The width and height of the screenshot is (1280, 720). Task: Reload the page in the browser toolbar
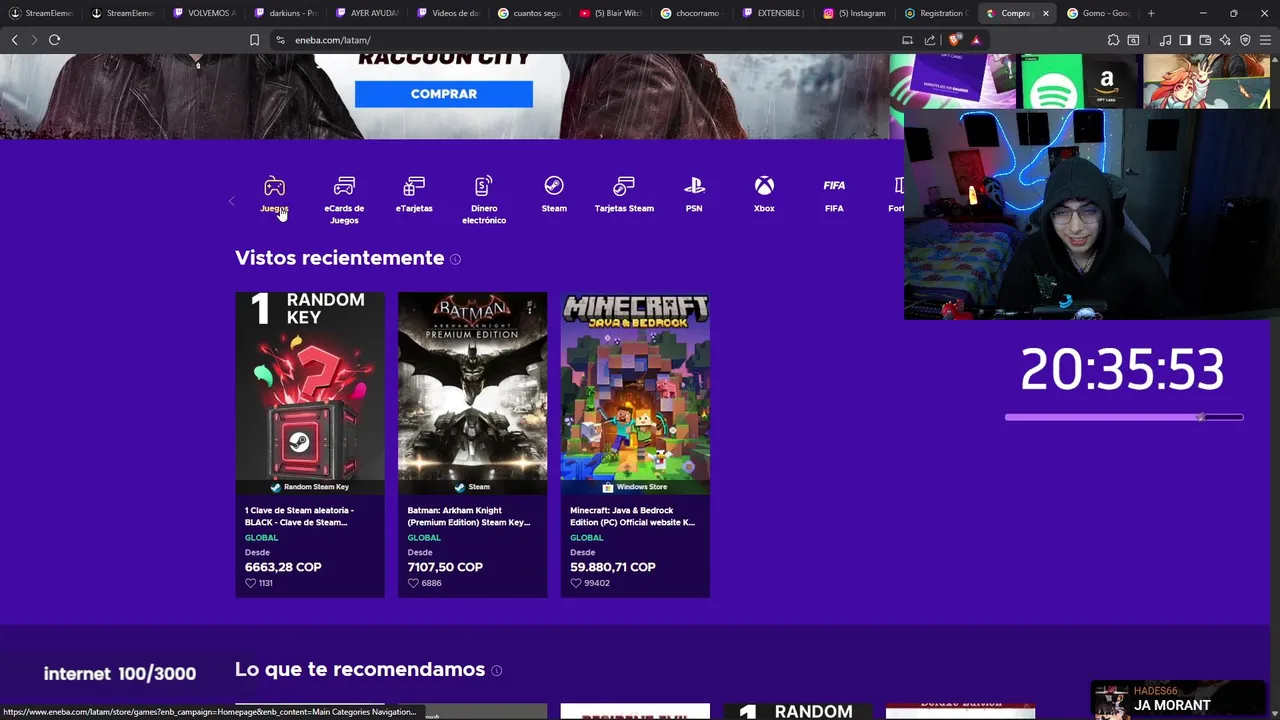point(54,40)
